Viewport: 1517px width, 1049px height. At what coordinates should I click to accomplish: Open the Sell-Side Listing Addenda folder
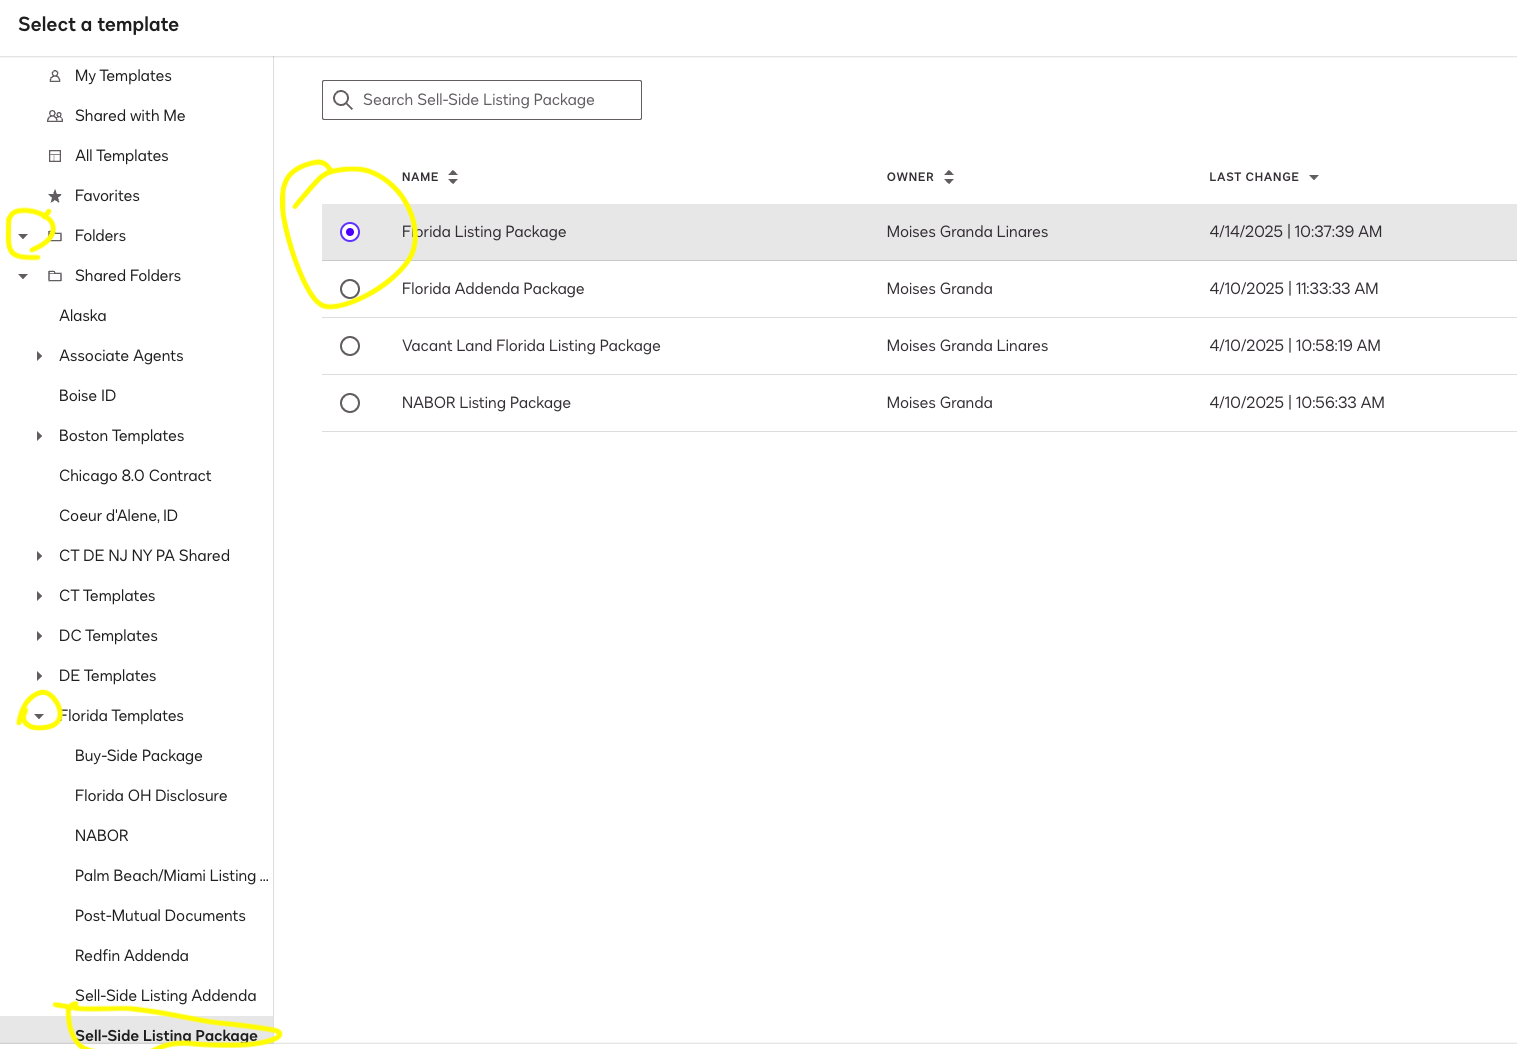point(166,996)
